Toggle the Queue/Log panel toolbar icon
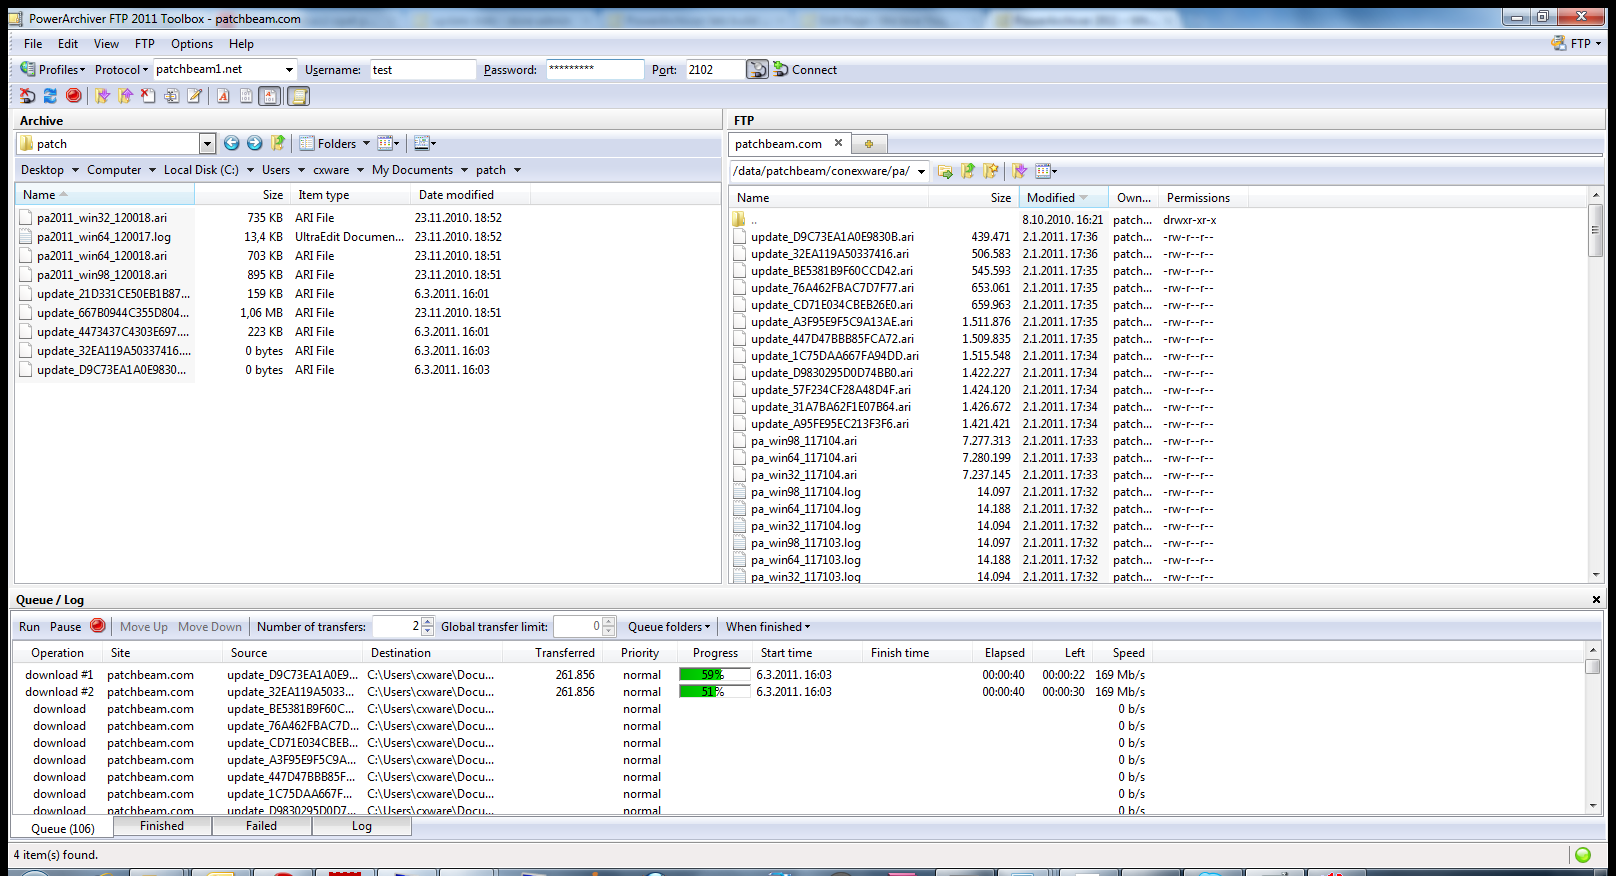 pyautogui.click(x=298, y=96)
